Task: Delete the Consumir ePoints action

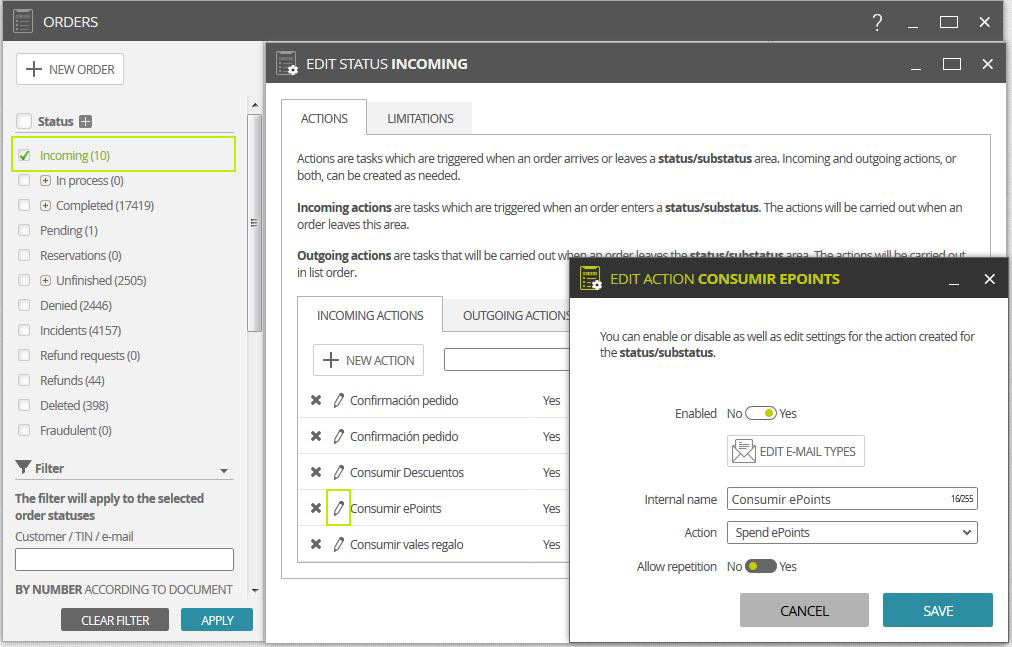Action: (x=316, y=508)
